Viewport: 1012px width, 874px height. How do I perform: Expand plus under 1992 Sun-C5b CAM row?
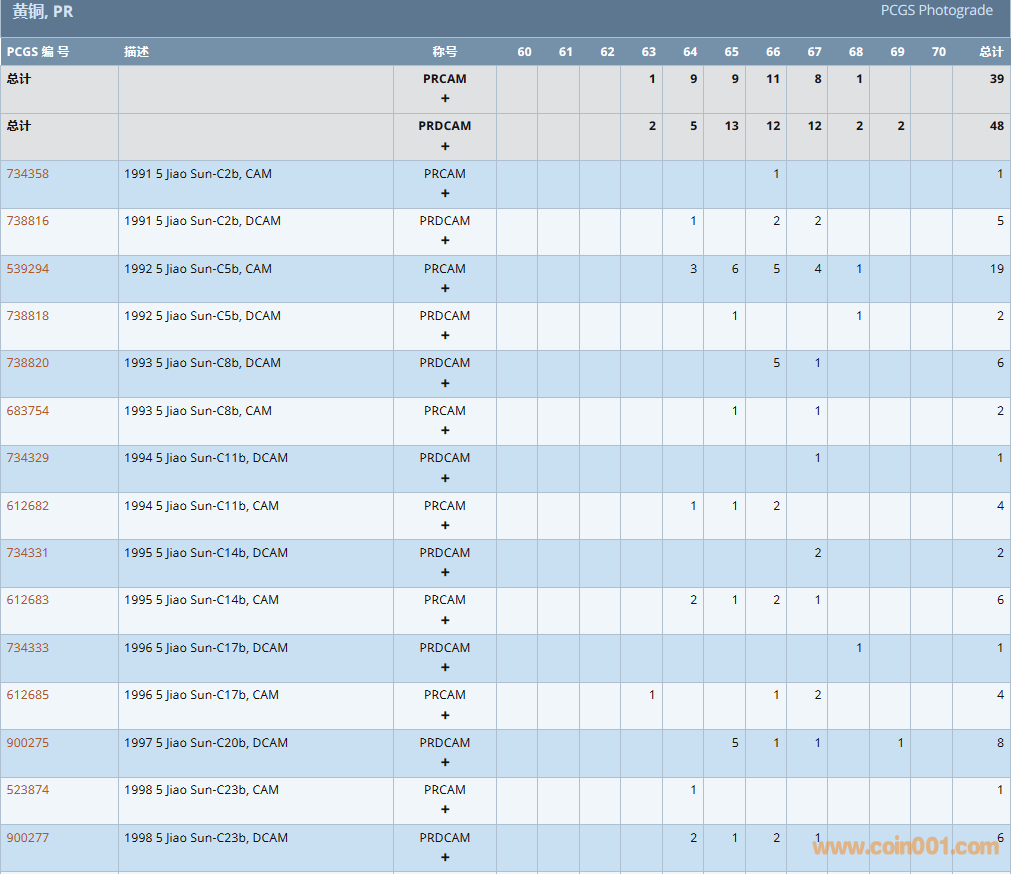pyautogui.click(x=445, y=289)
